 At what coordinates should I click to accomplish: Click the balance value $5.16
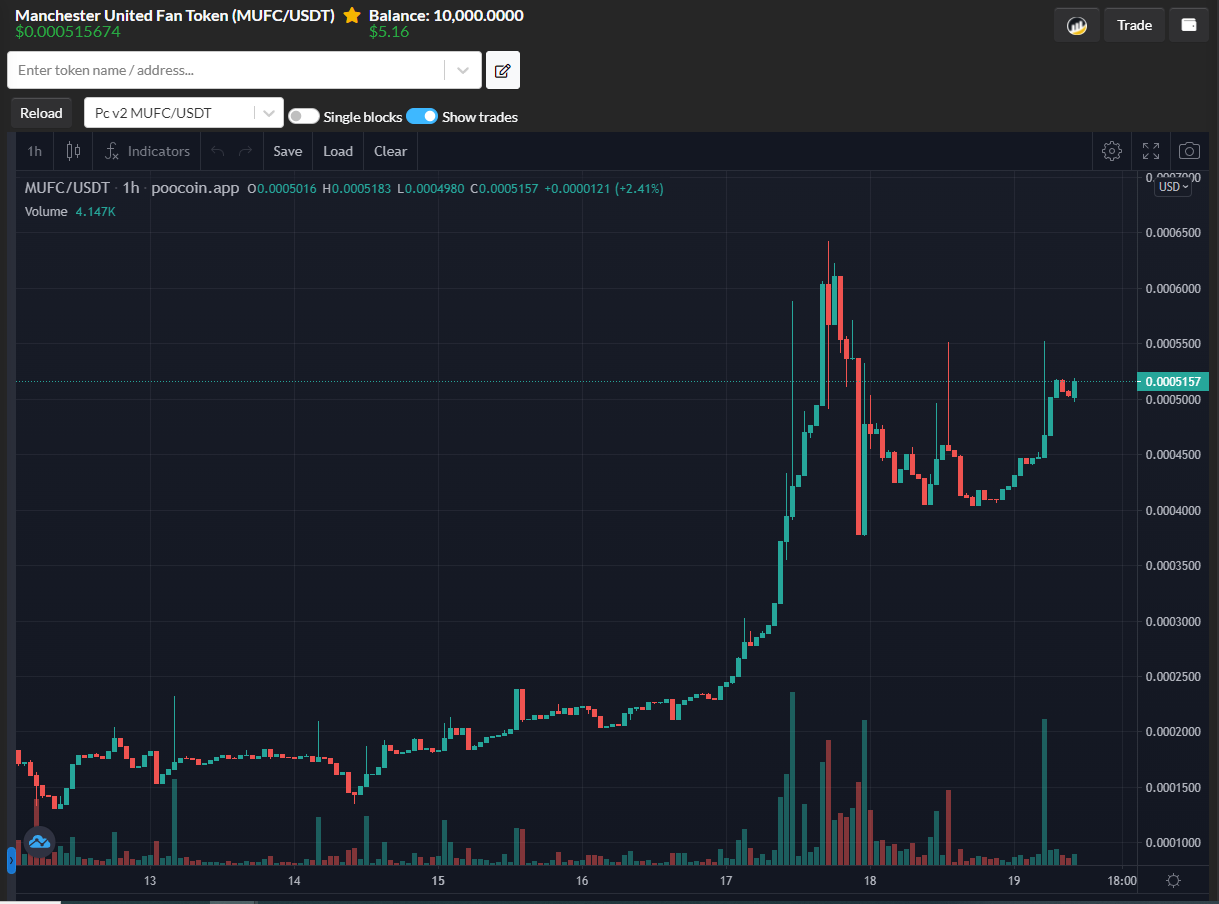point(389,32)
